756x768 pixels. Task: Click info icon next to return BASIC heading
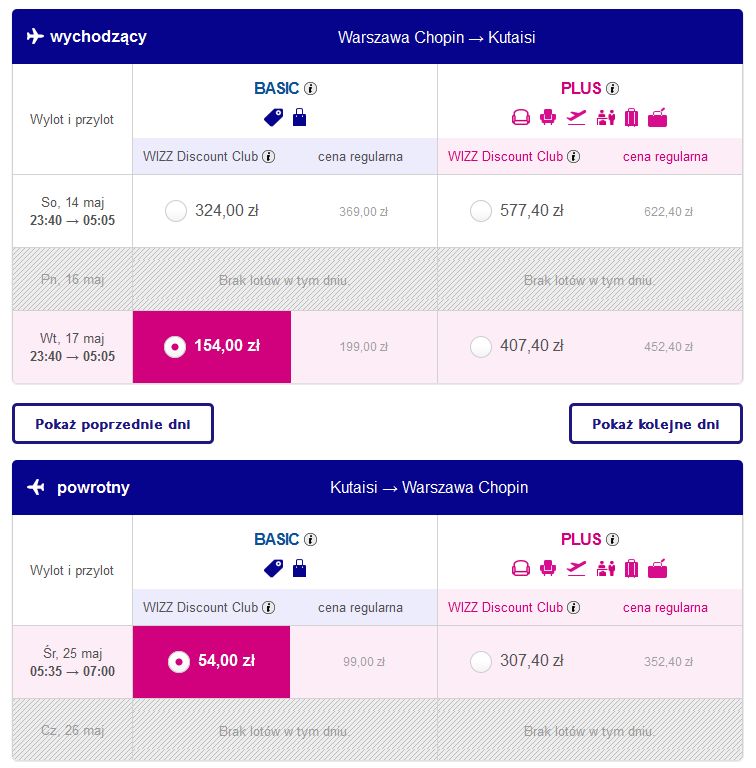[x=310, y=539]
